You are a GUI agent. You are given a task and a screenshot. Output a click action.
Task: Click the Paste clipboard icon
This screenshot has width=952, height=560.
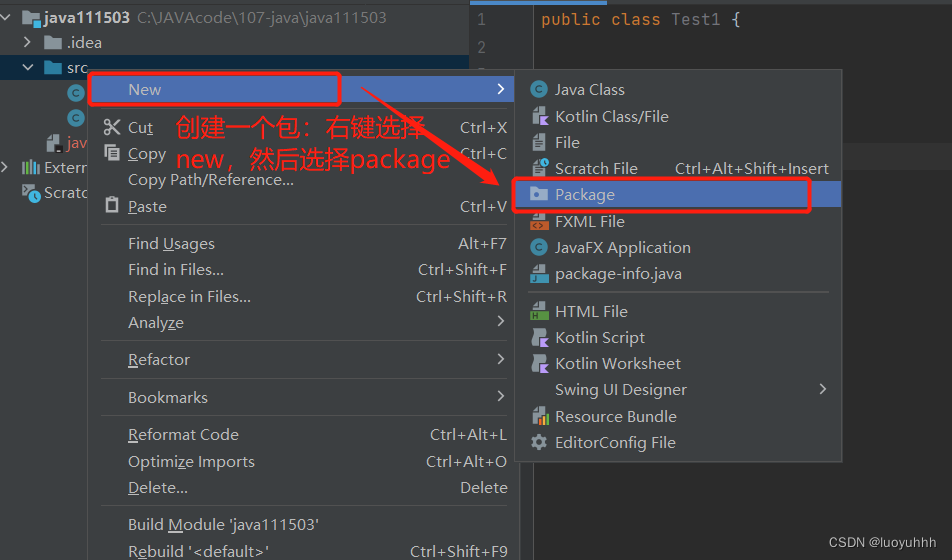[x=112, y=205]
